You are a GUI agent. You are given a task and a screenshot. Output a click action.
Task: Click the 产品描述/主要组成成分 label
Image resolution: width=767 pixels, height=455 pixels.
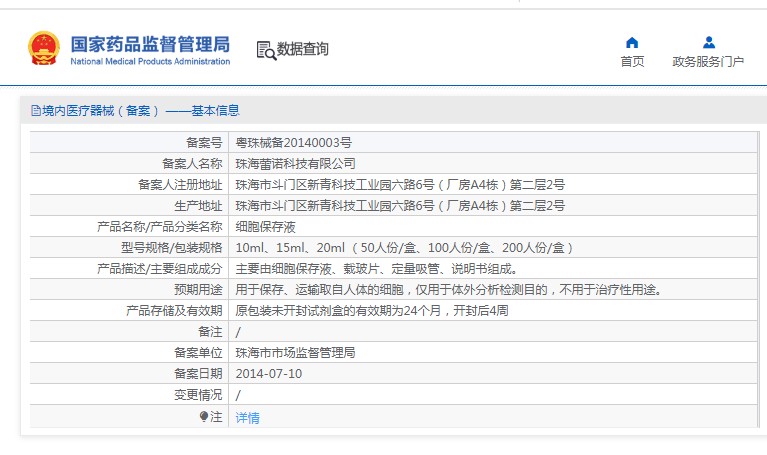pyautogui.click(x=159, y=269)
